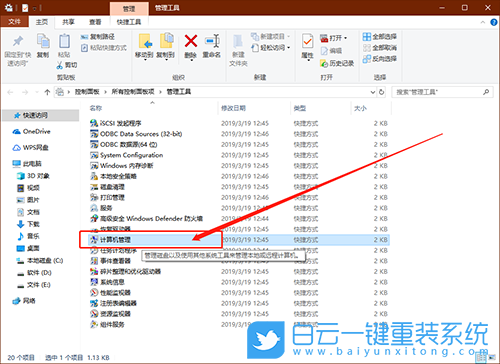Screen dimensions: 500x364
Task: Click 历史记录 in the ribbon
Action: 337,63
